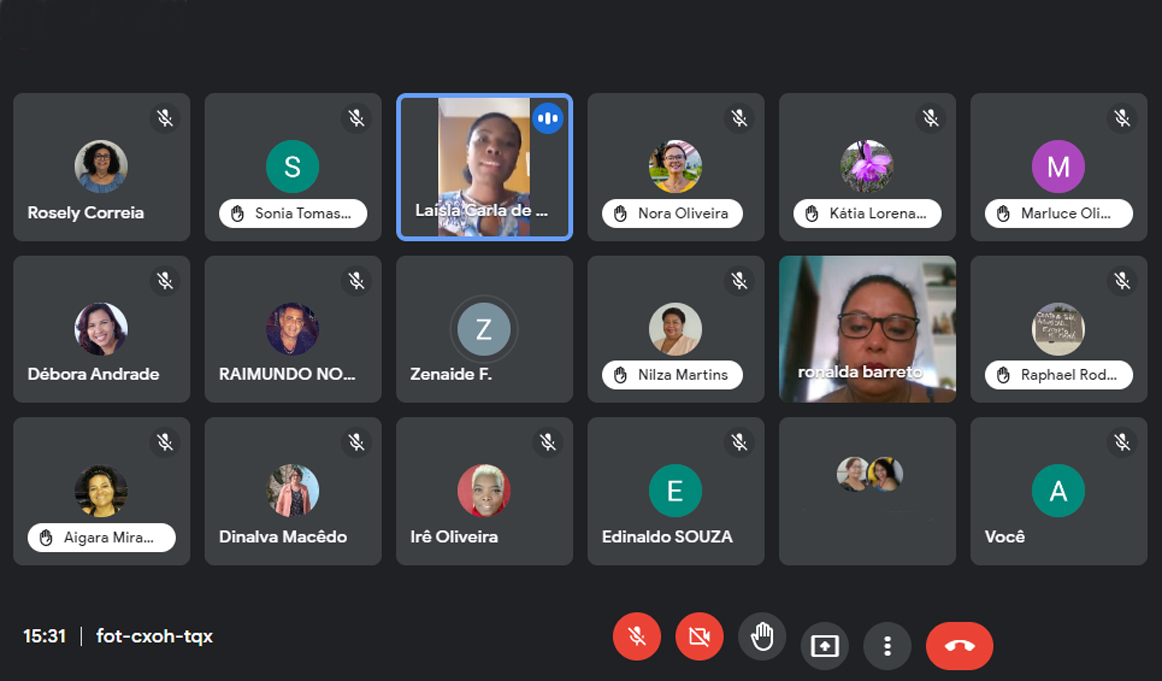Click Nora Oliveira raised hand badge

[672, 213]
